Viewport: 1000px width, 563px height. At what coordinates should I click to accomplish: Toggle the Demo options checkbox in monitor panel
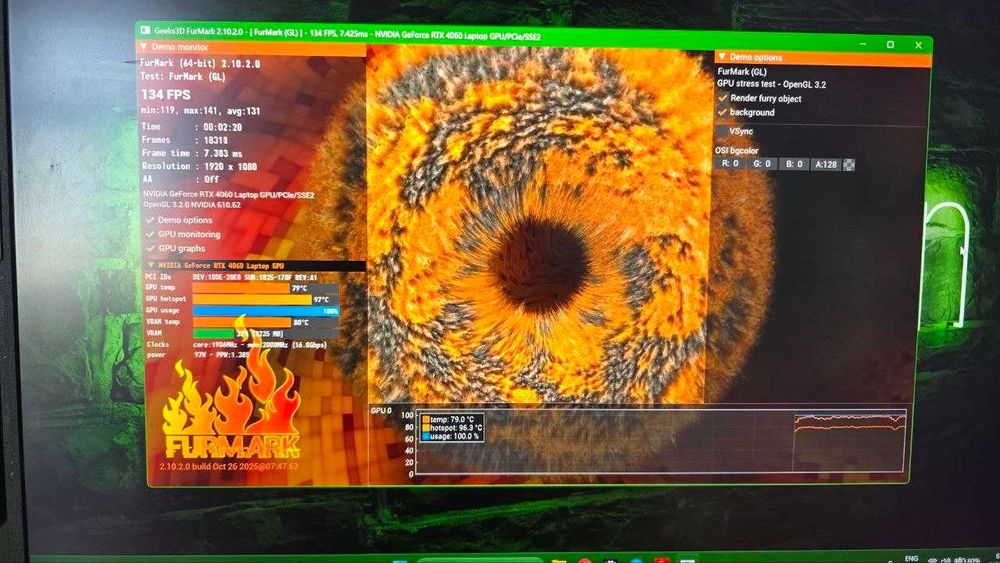pos(151,220)
